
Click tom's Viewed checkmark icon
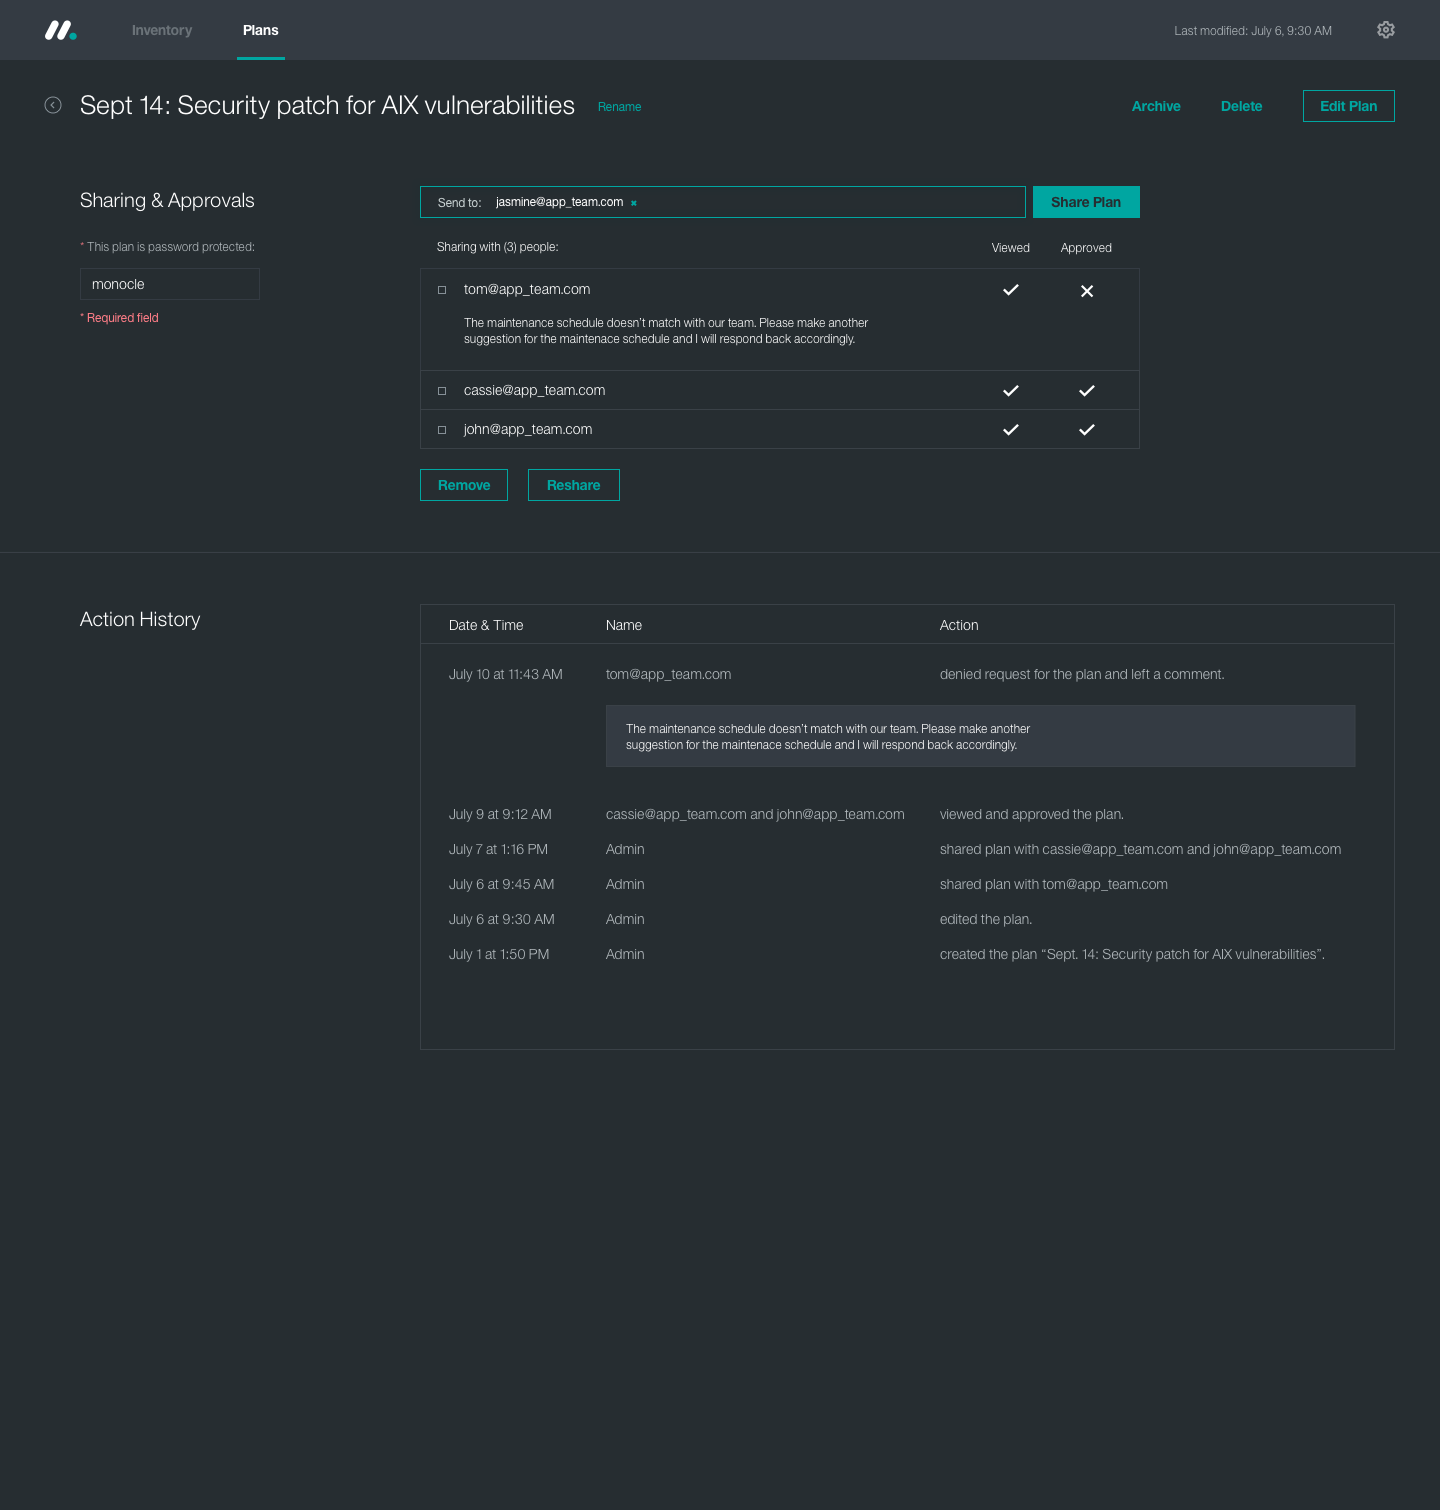1011,290
